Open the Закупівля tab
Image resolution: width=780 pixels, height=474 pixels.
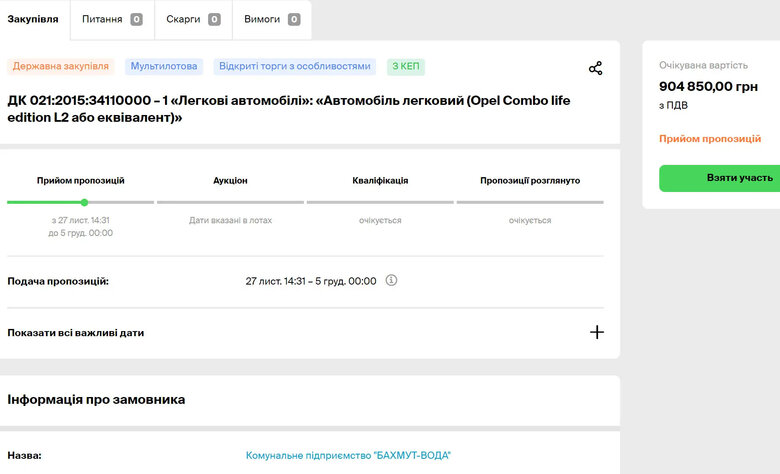click(33, 19)
